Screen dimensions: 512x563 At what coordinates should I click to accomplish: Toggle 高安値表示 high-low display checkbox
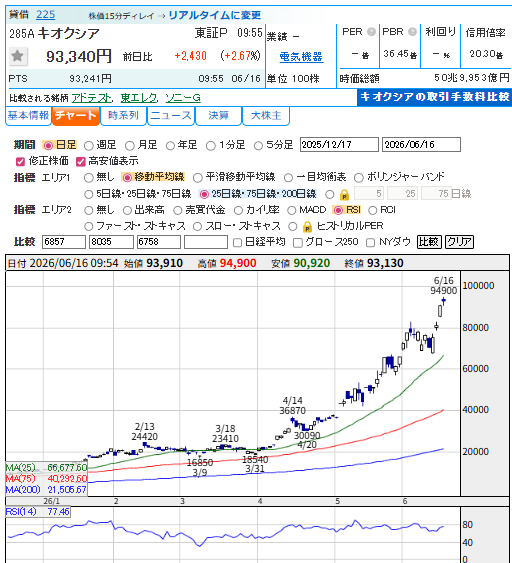[x=80, y=162]
